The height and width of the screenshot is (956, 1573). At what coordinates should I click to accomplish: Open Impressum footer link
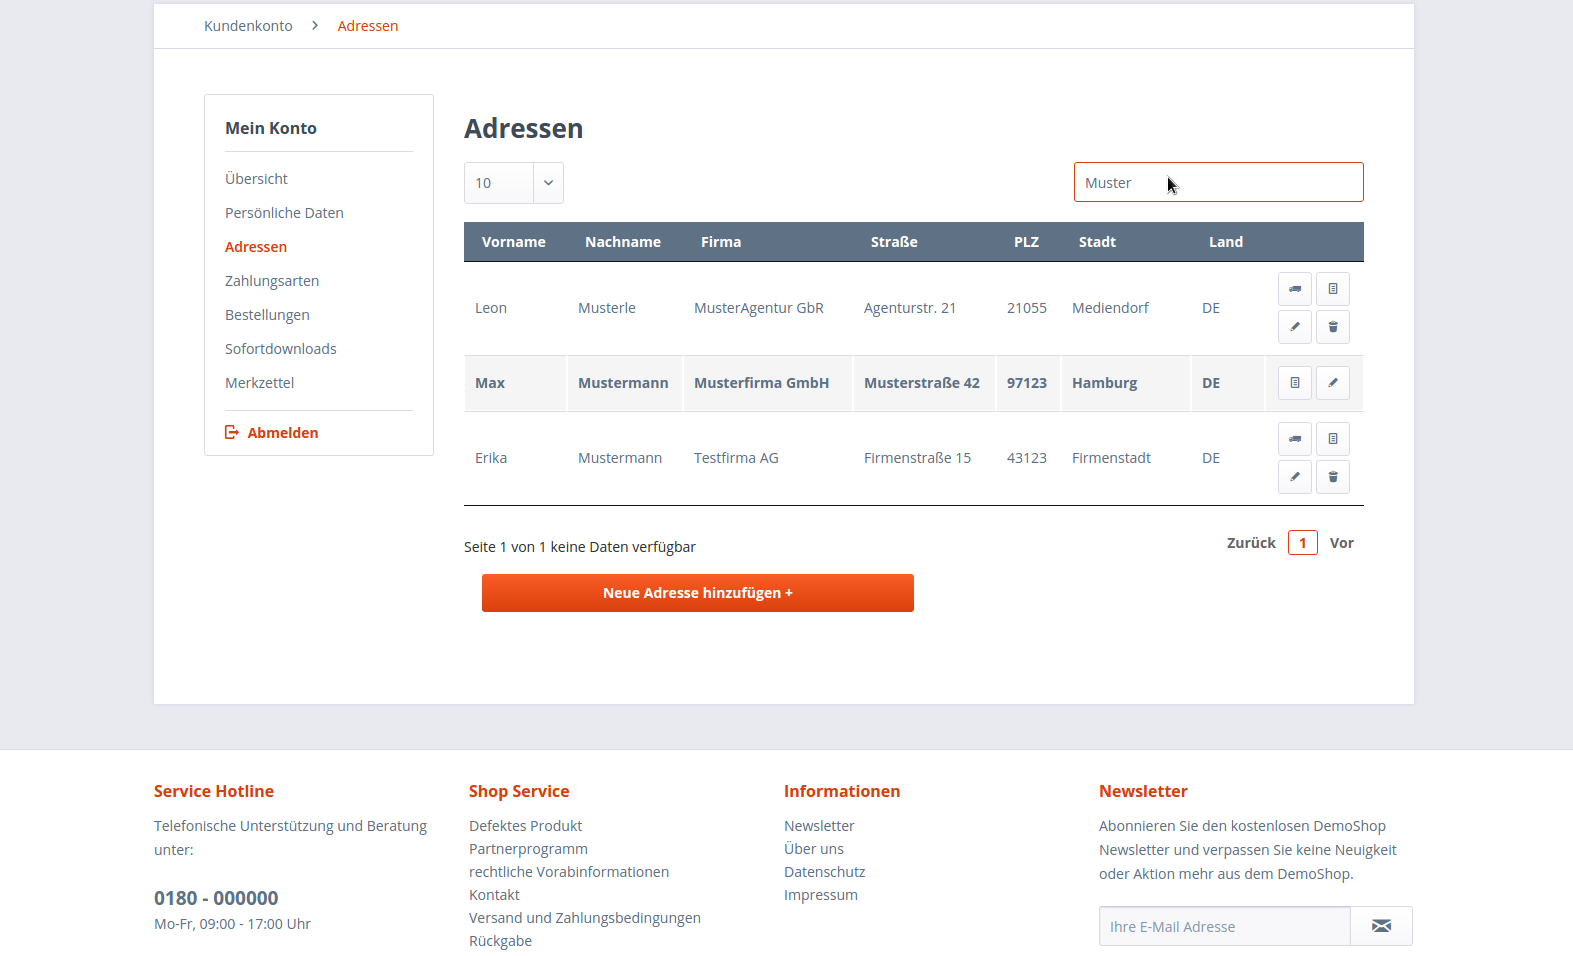click(821, 895)
